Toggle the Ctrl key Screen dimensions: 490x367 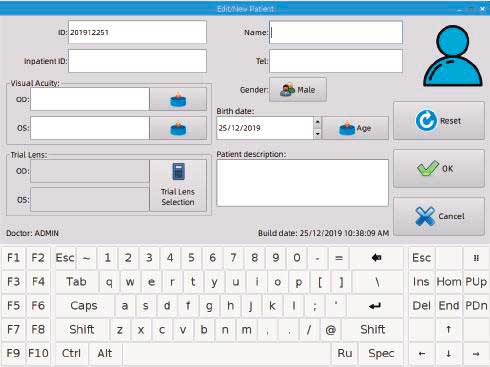click(x=71, y=353)
